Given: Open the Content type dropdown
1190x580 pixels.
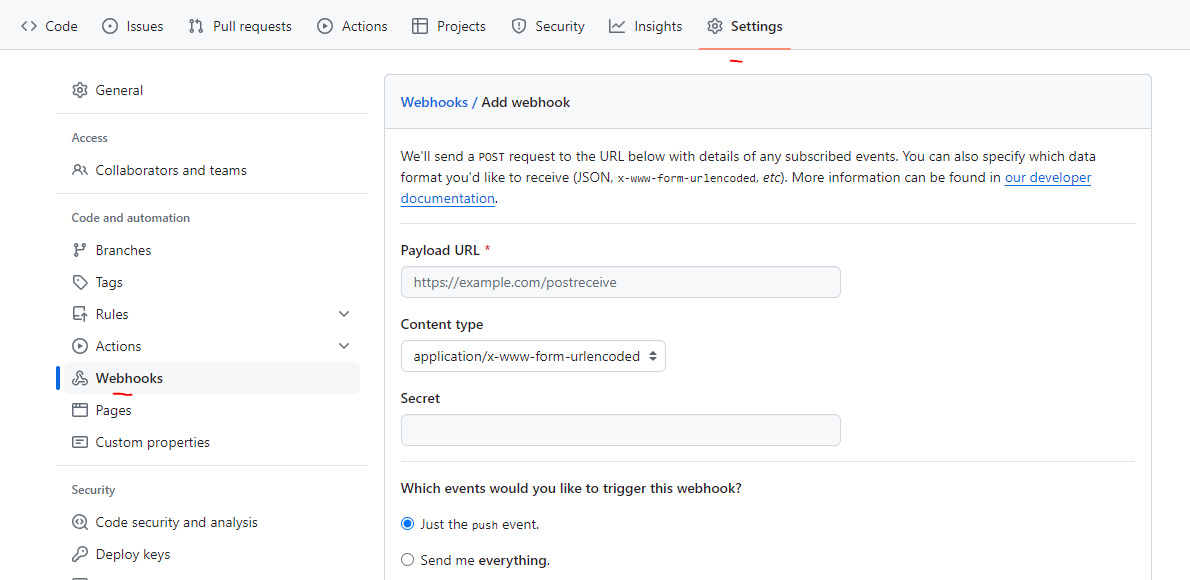Looking at the screenshot, I should point(533,356).
